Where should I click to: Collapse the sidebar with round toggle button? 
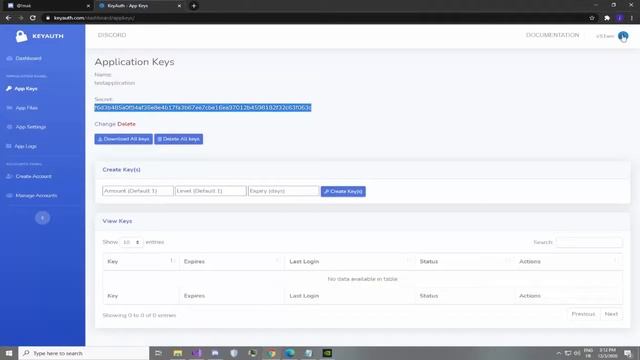[42, 218]
